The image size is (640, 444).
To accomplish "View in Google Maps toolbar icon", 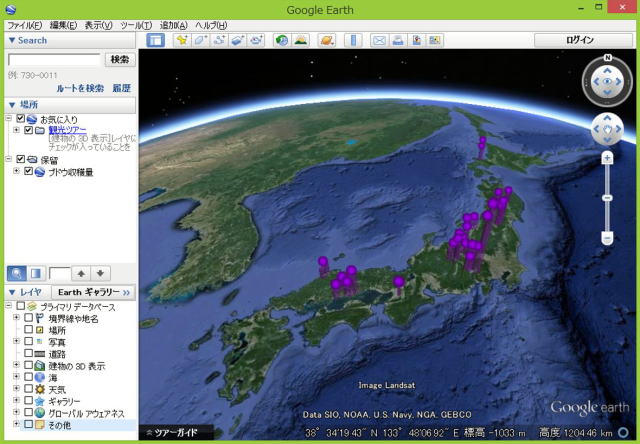I will (435, 40).
